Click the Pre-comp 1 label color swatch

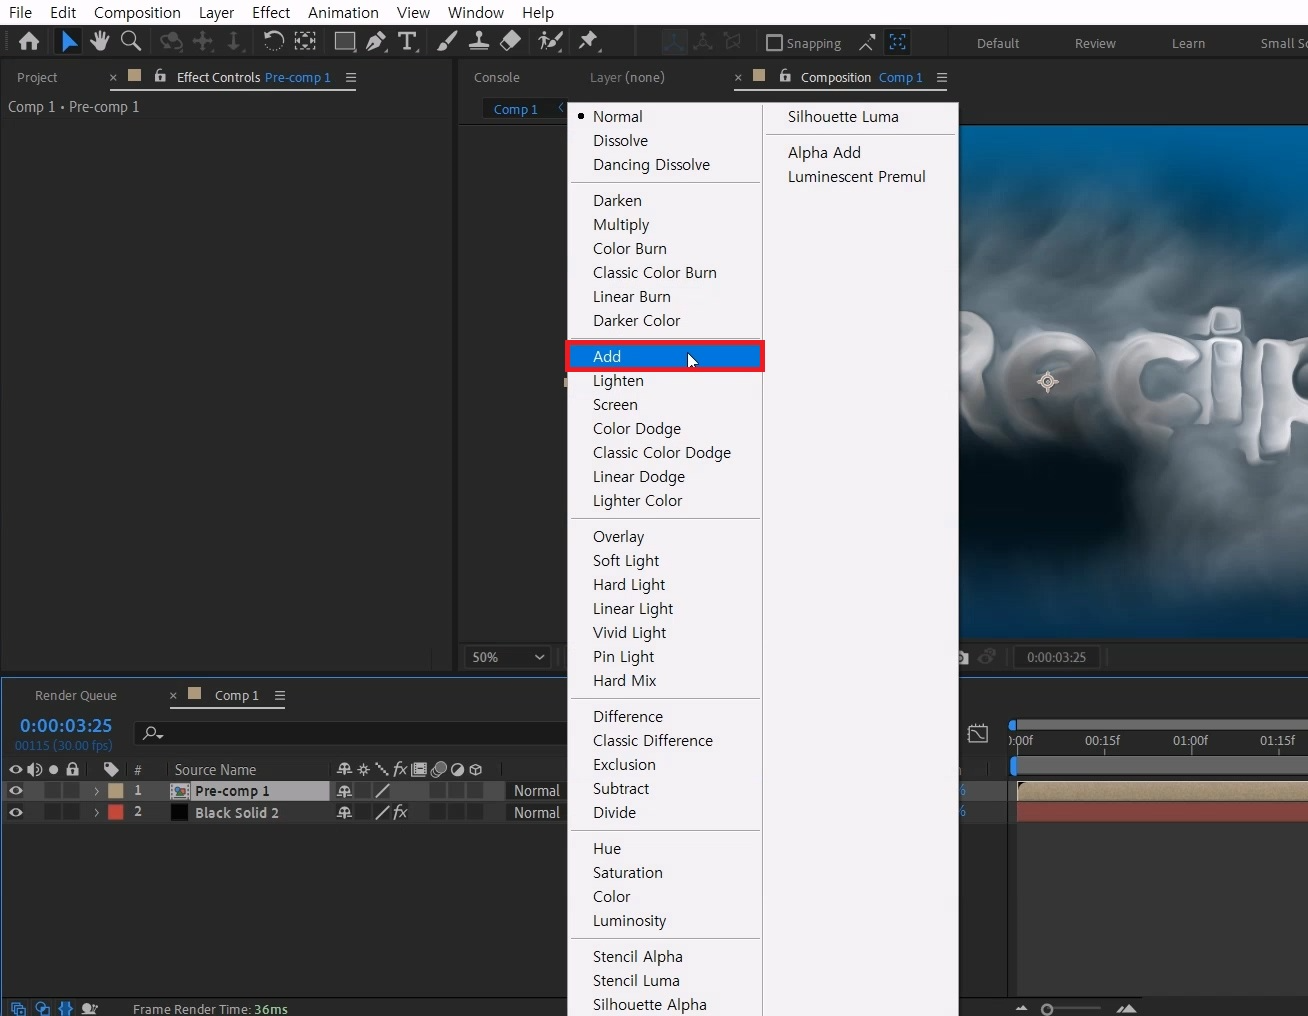[x=116, y=790]
